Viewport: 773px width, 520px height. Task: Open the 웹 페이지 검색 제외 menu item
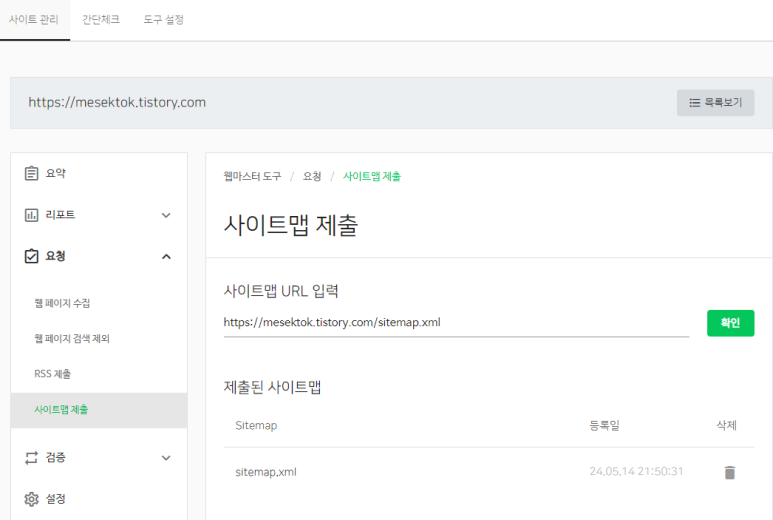click(72, 339)
